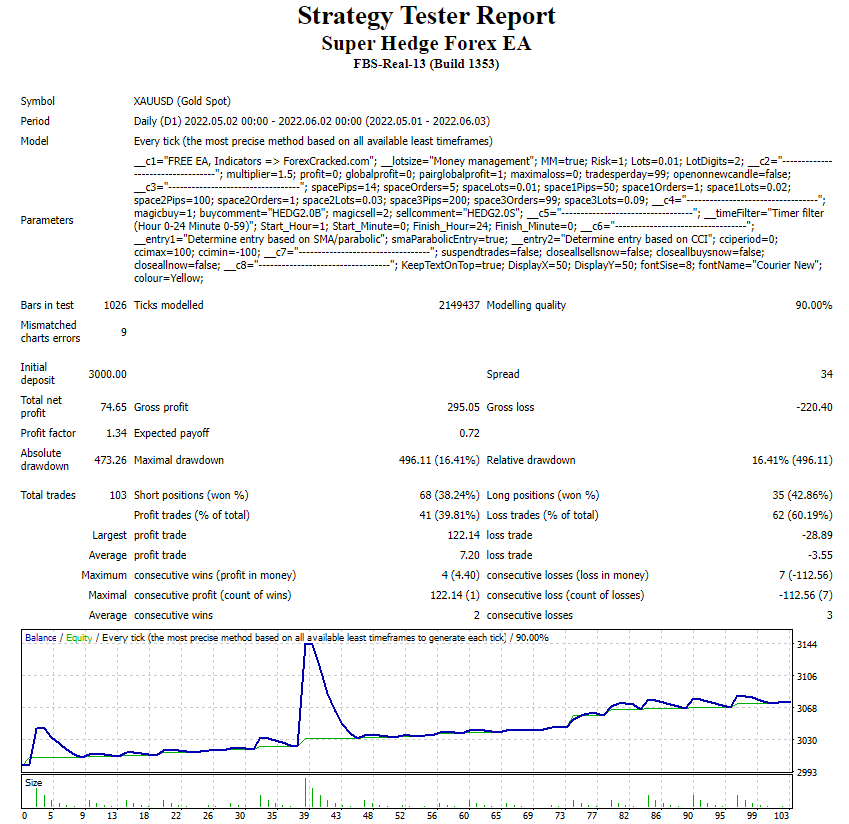Screen dimensions: 849x824
Task: Click the Relative drawdown 16.41% (496.11) value
Action: [791, 460]
